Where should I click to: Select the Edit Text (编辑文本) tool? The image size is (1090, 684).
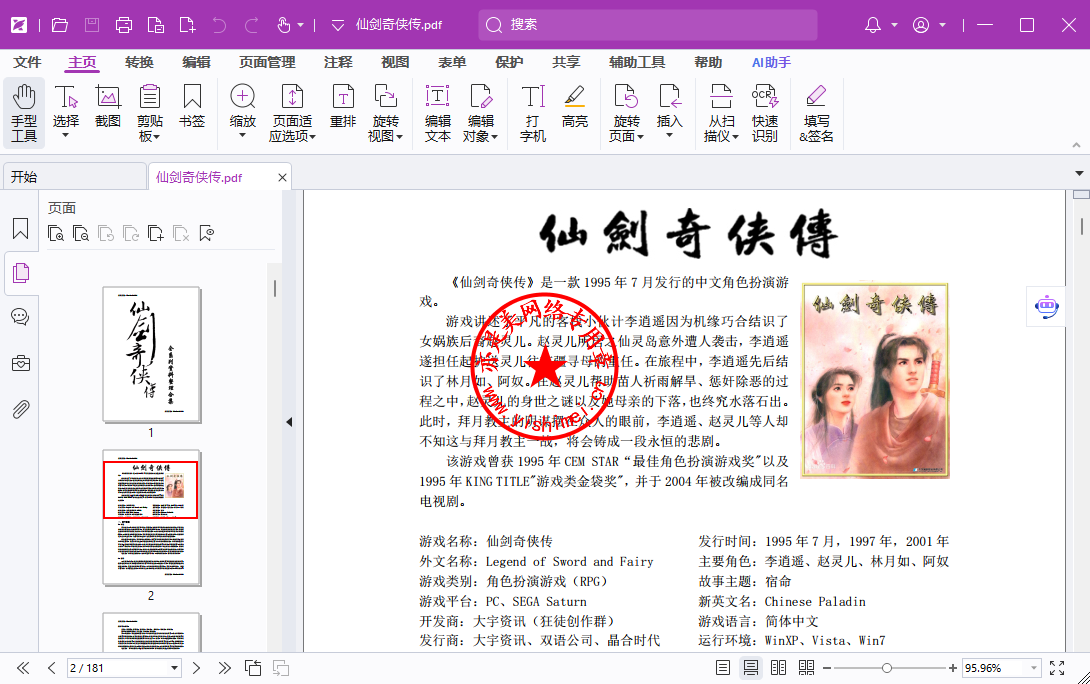(438, 112)
